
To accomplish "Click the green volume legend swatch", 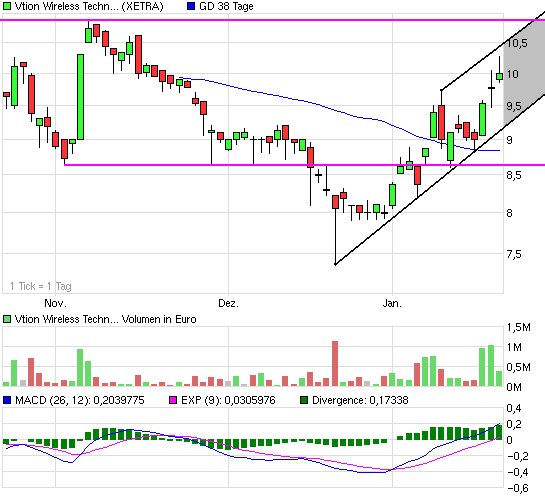I will (7, 319).
